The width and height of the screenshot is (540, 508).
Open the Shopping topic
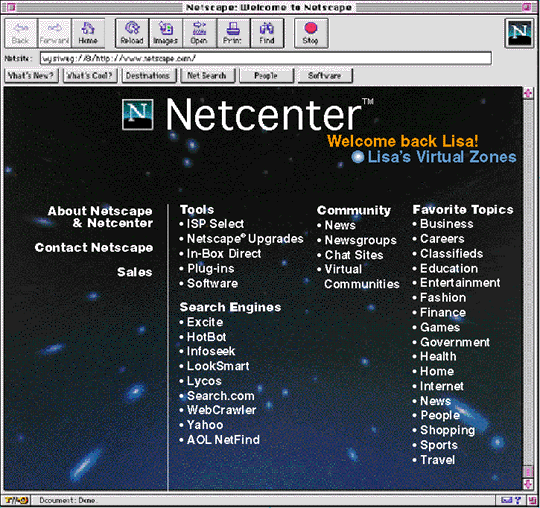(447, 431)
